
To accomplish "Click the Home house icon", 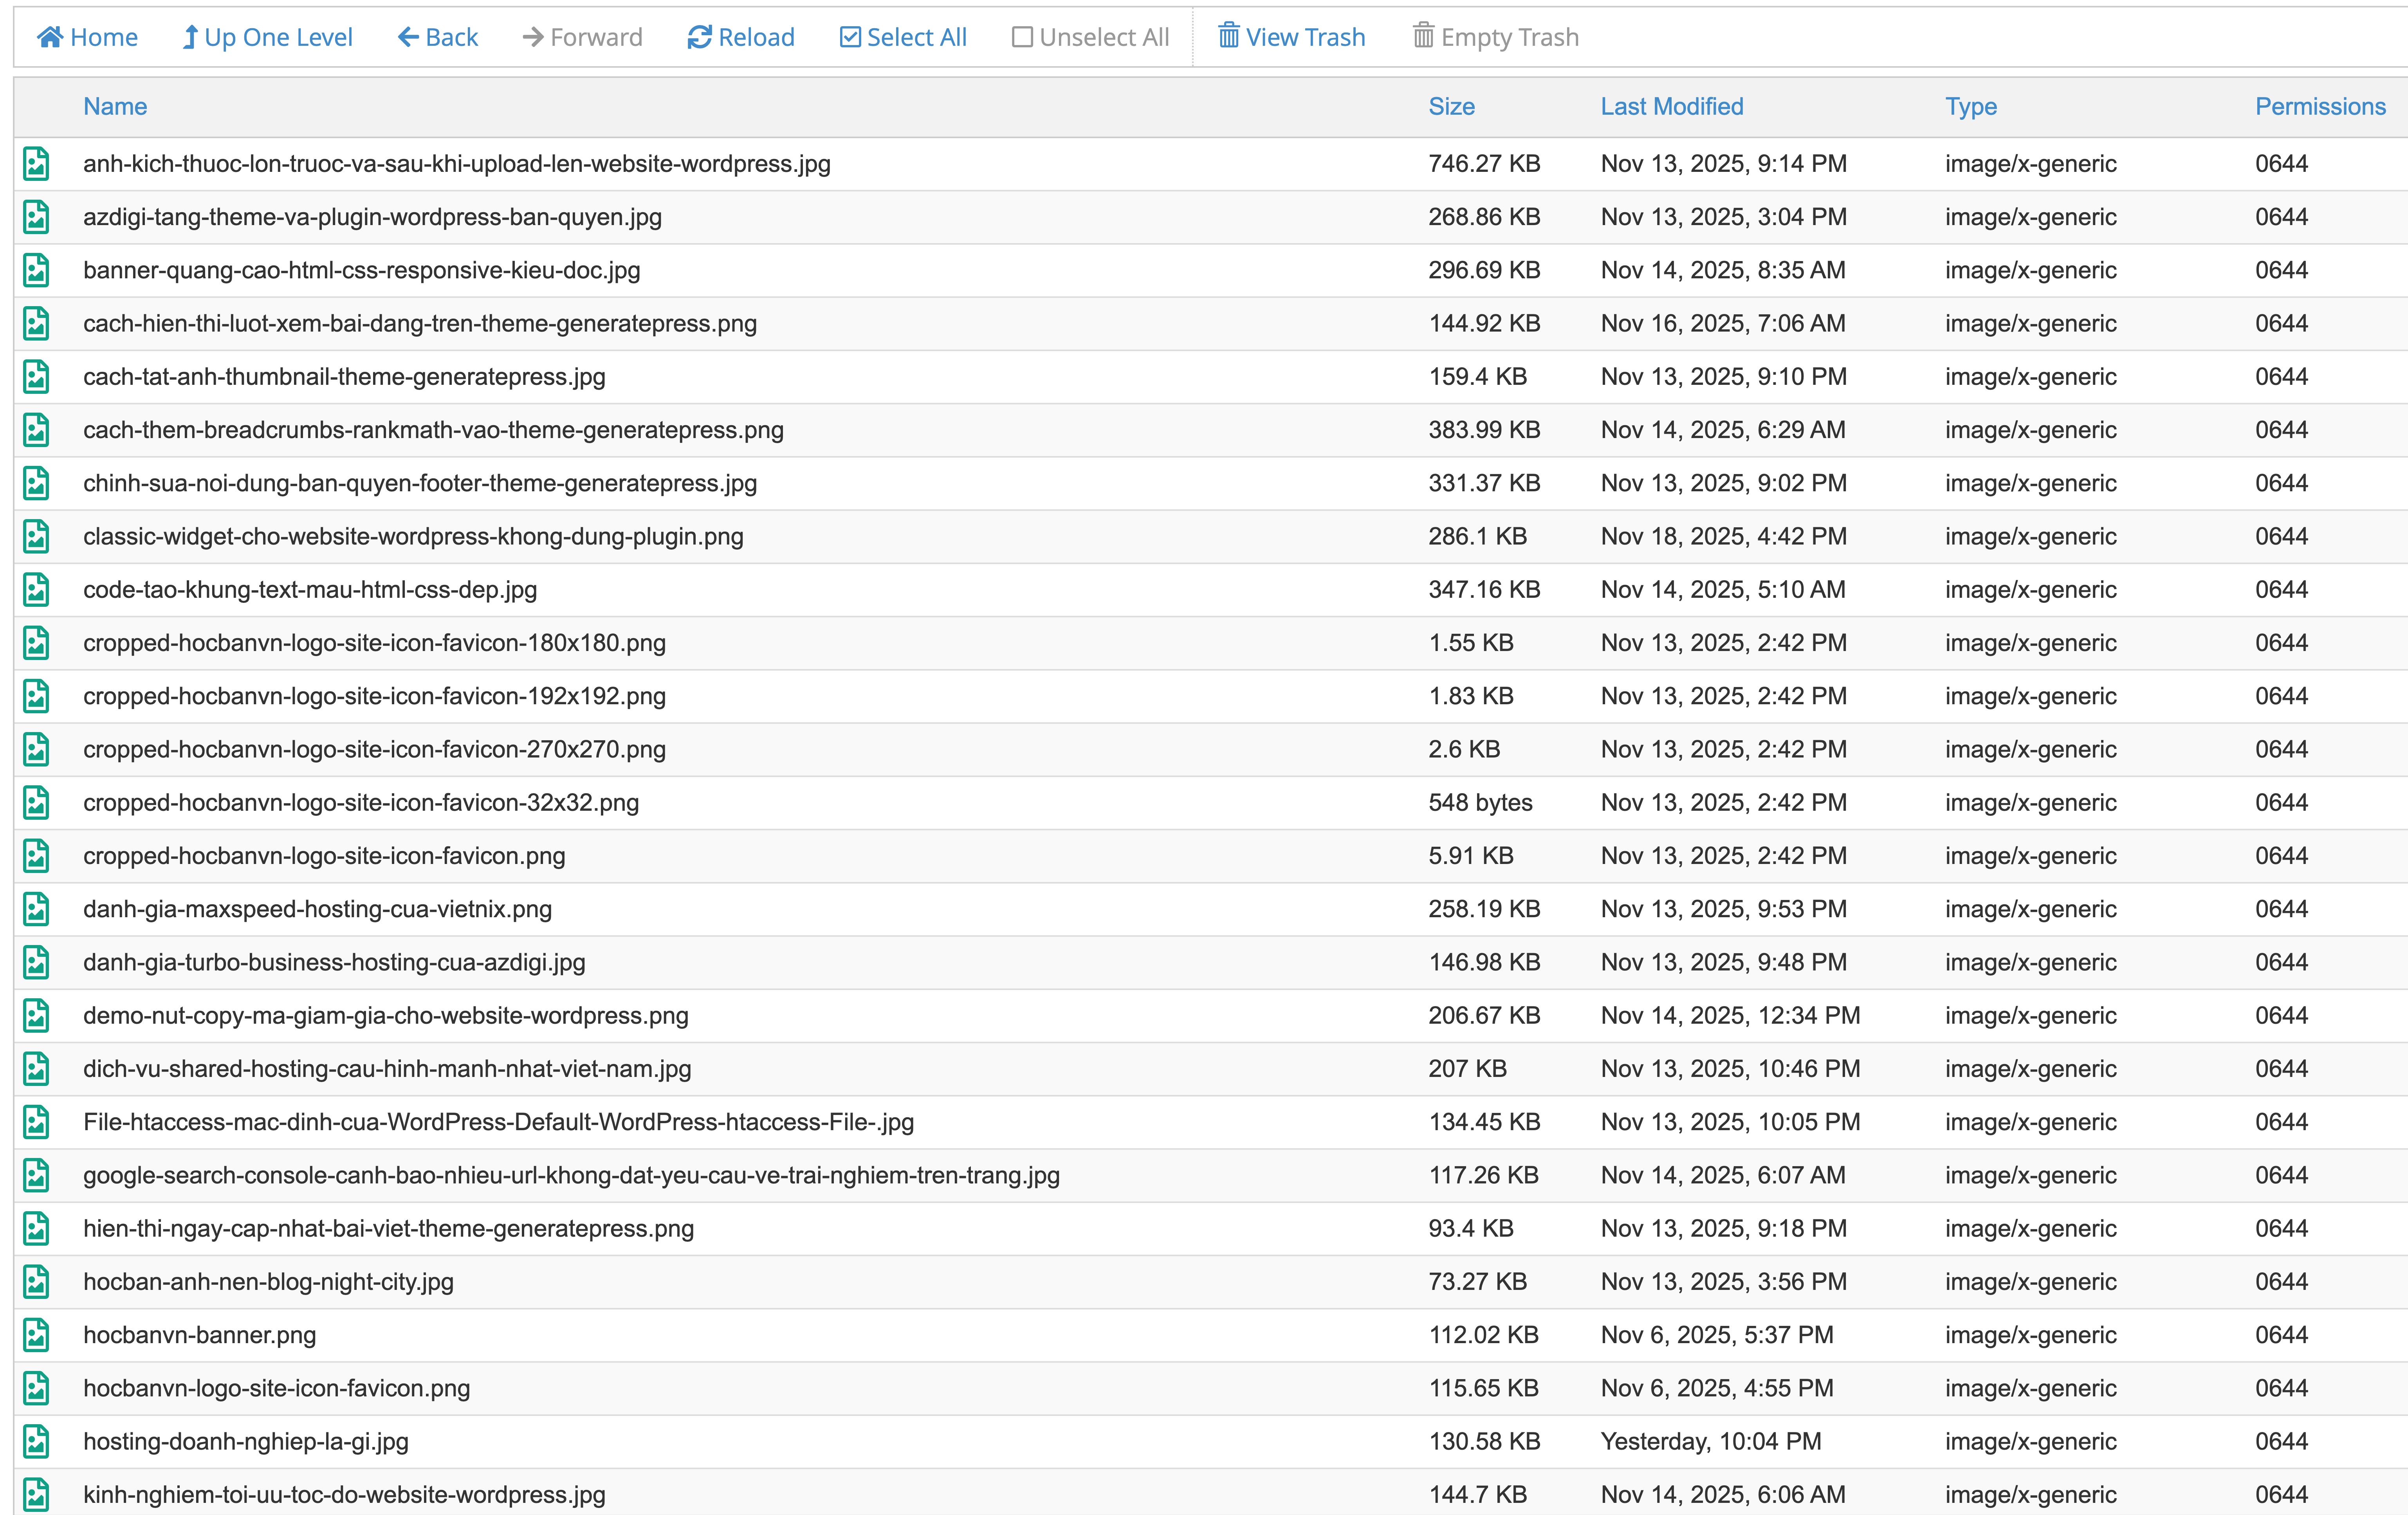I will tap(50, 37).
